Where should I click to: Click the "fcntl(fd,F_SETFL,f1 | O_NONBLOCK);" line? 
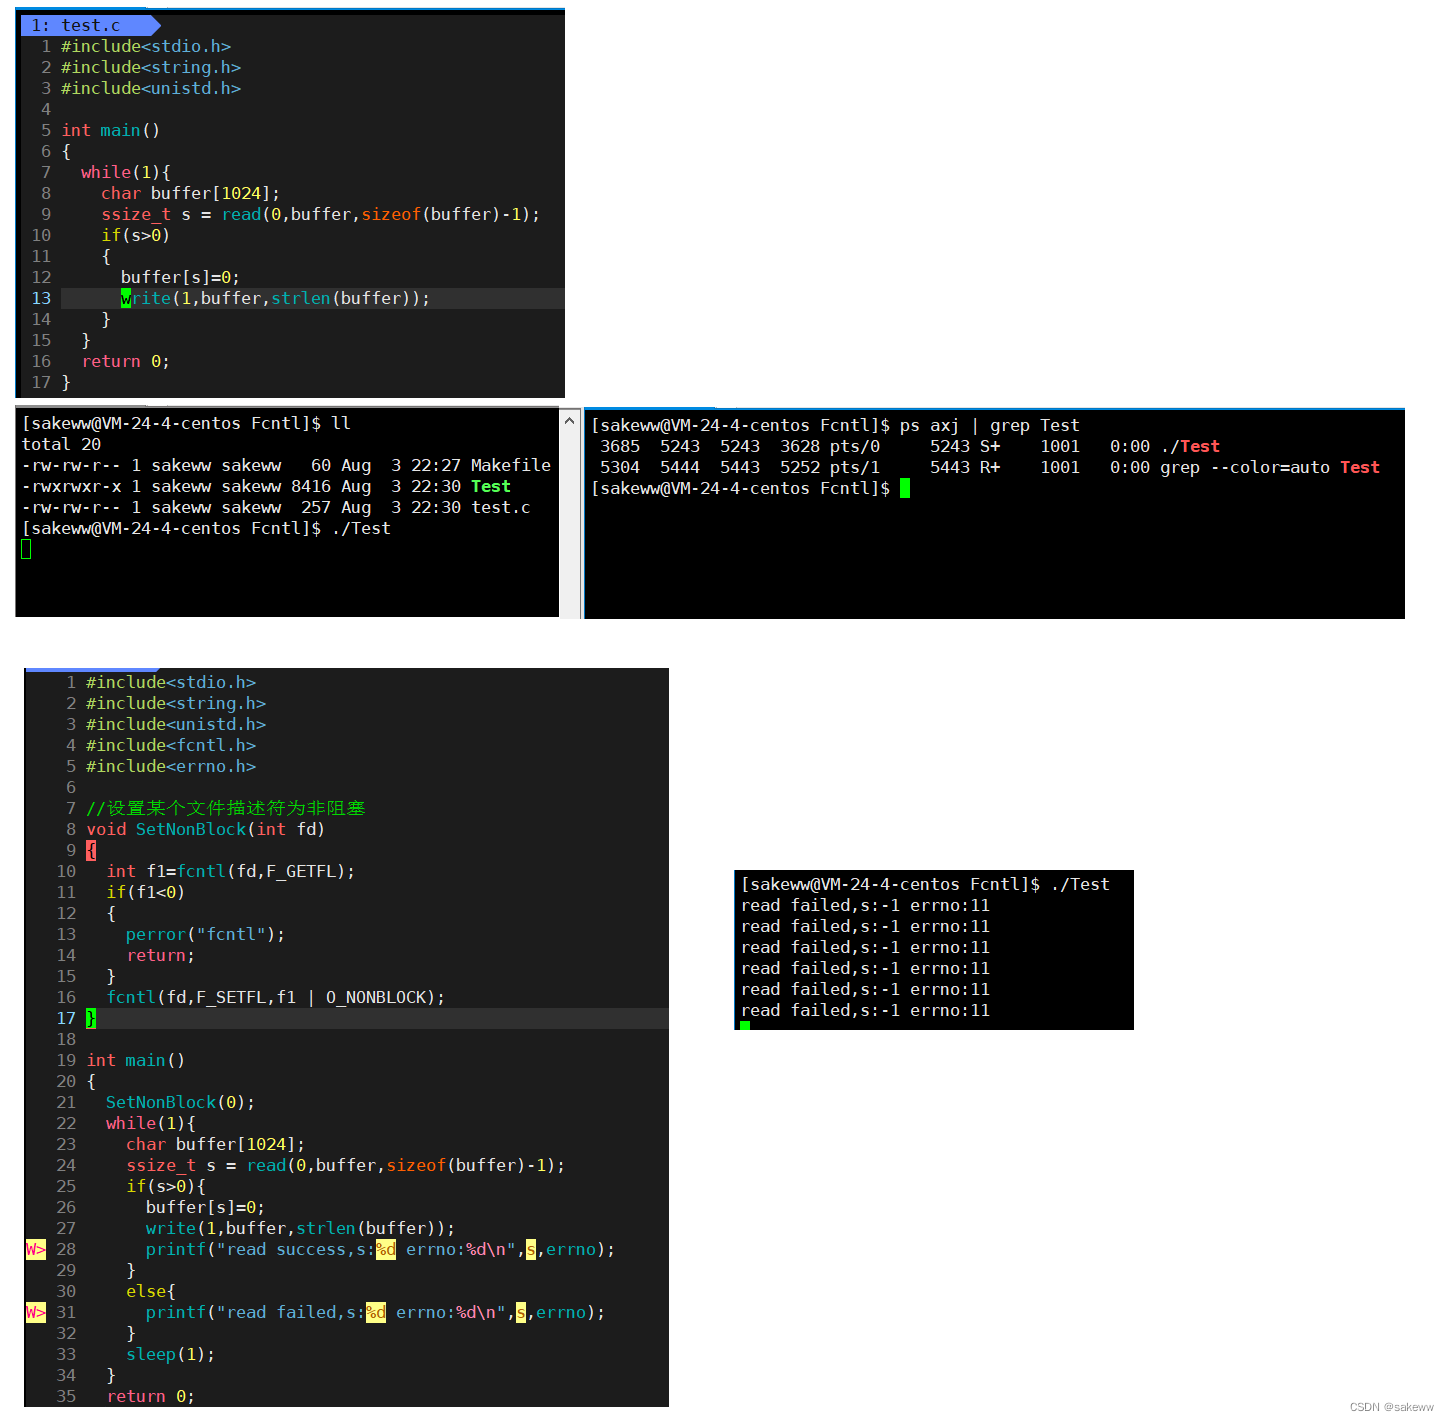pos(276,997)
